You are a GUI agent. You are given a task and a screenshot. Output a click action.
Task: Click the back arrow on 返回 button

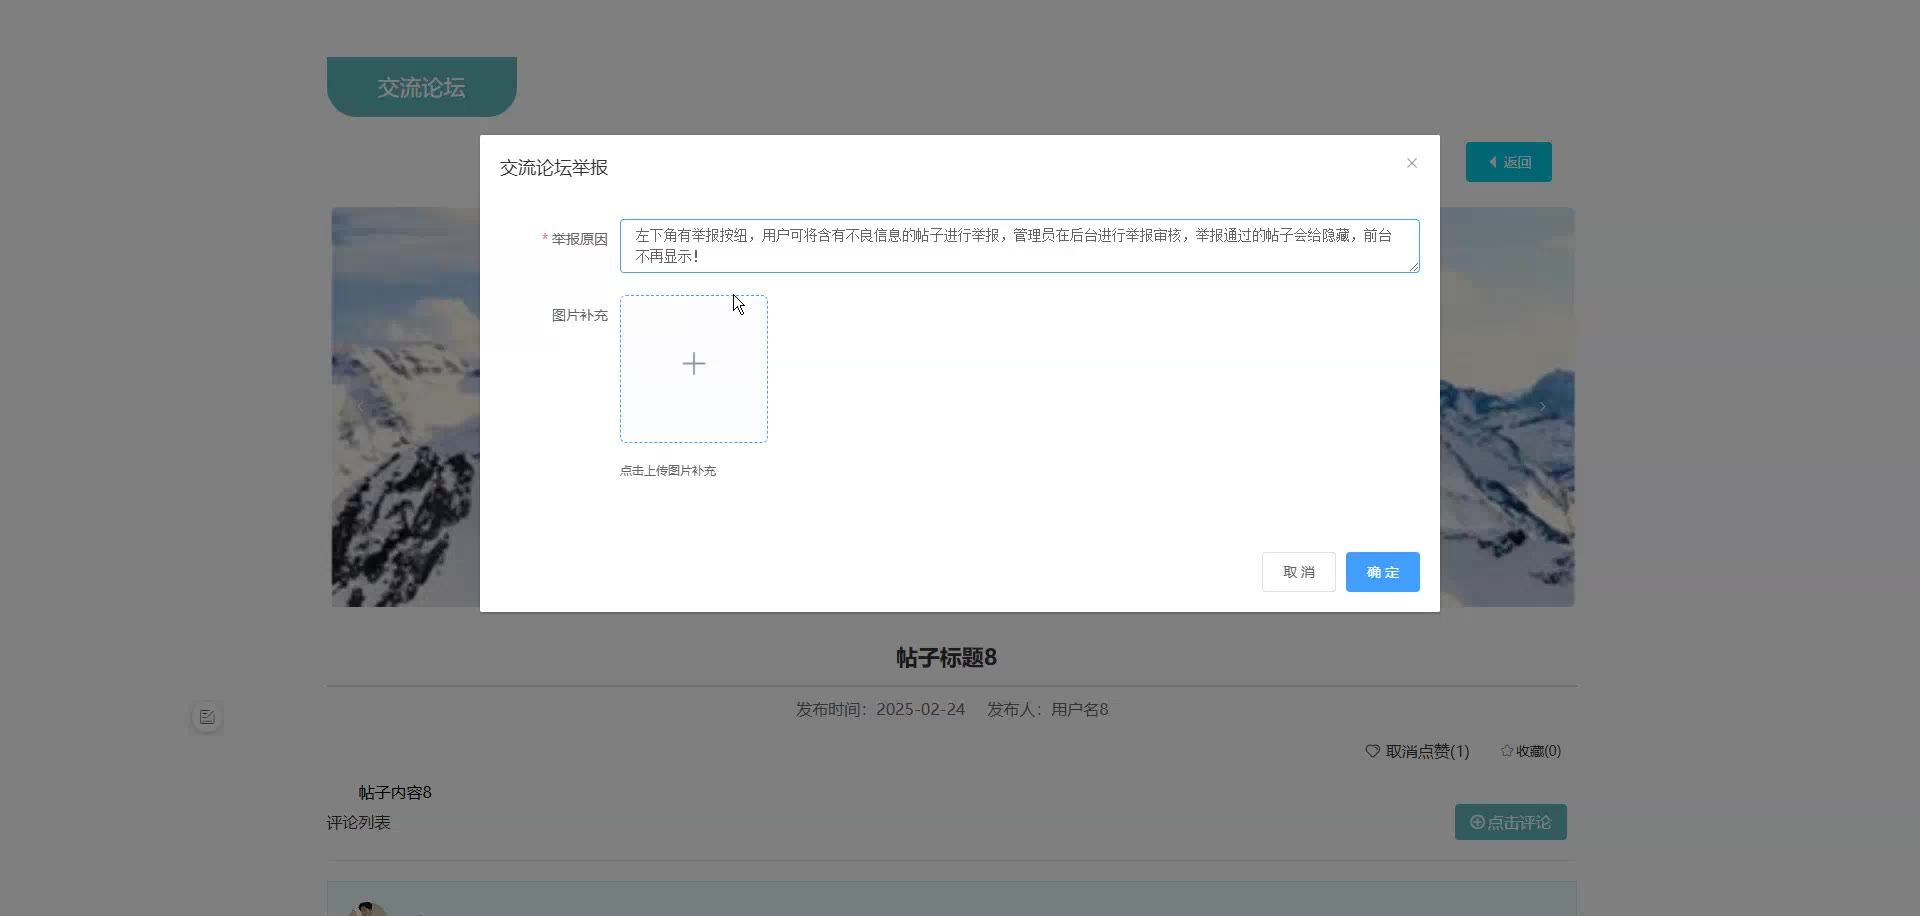click(1493, 162)
